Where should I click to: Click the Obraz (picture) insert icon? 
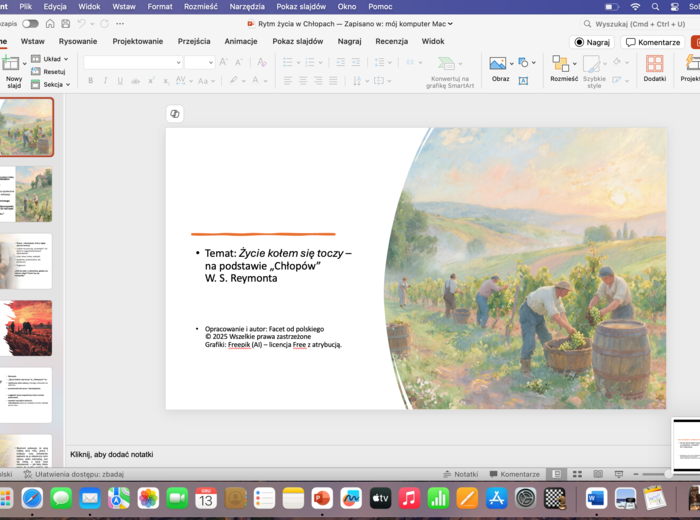pyautogui.click(x=498, y=63)
